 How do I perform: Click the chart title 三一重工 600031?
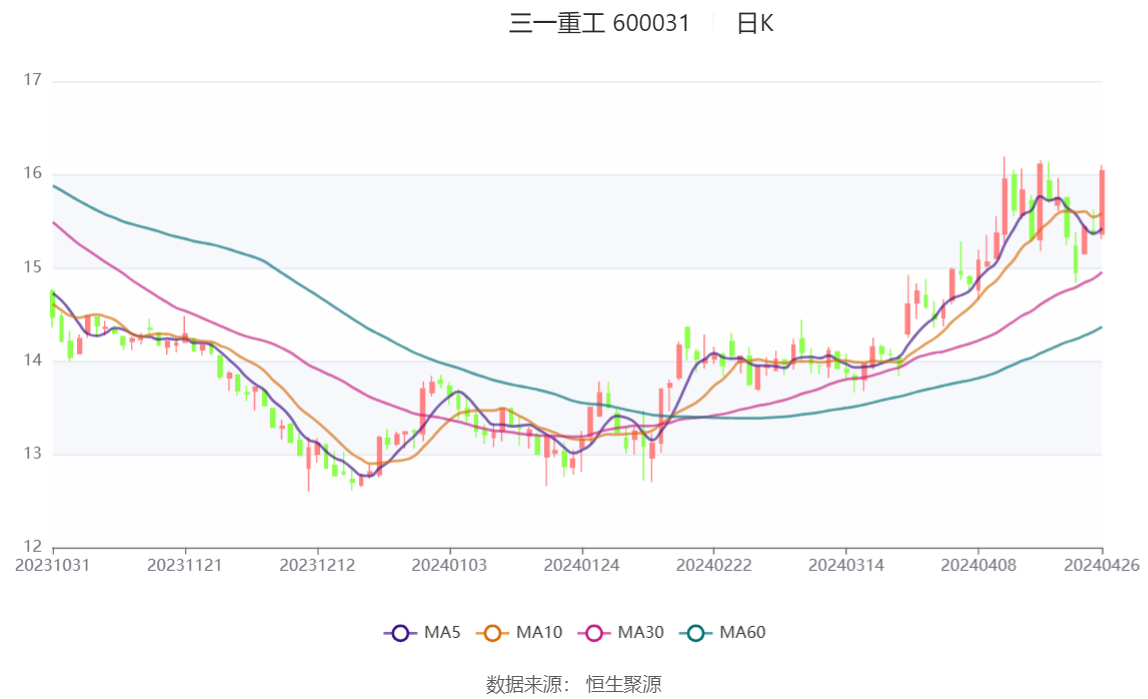coord(599,23)
